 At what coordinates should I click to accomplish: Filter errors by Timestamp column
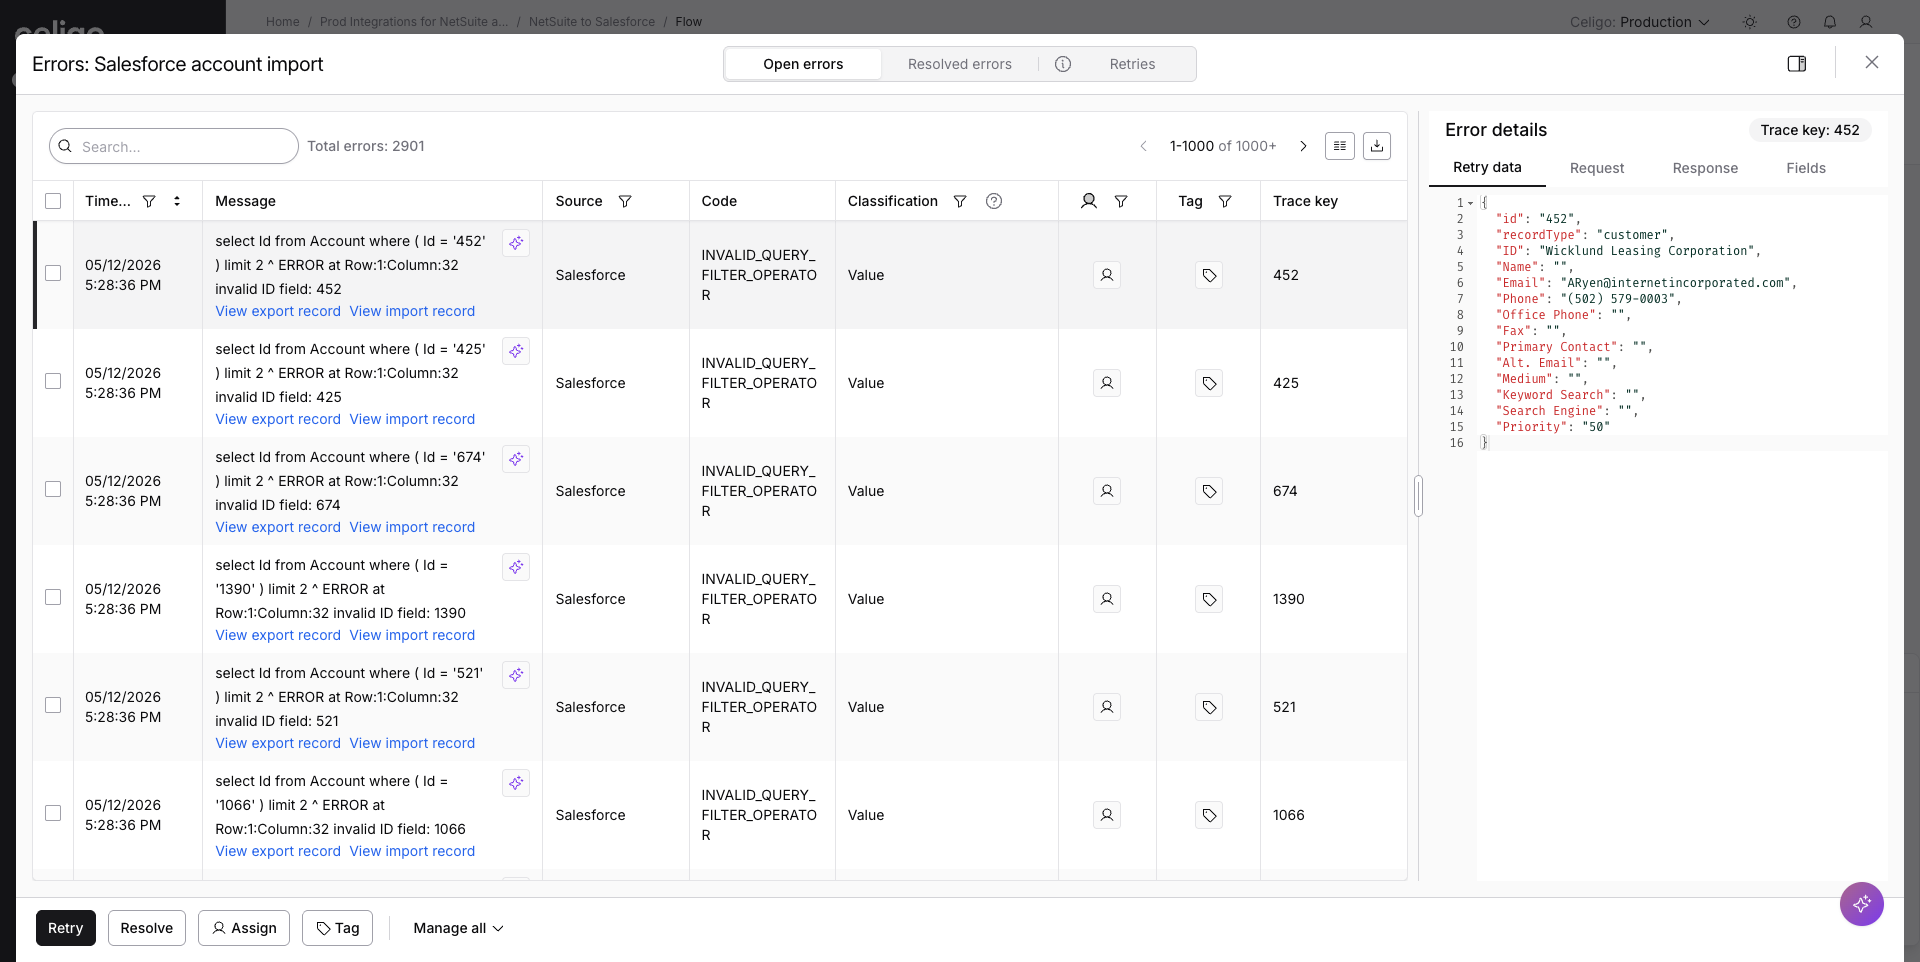pyautogui.click(x=149, y=201)
